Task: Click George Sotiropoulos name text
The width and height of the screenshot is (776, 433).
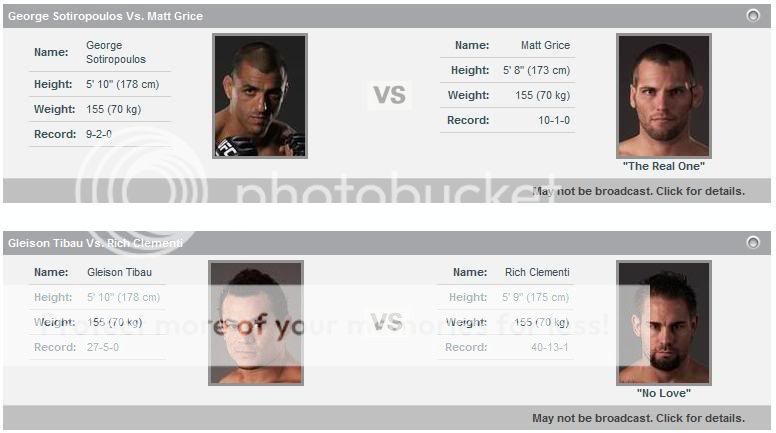Action: point(116,52)
